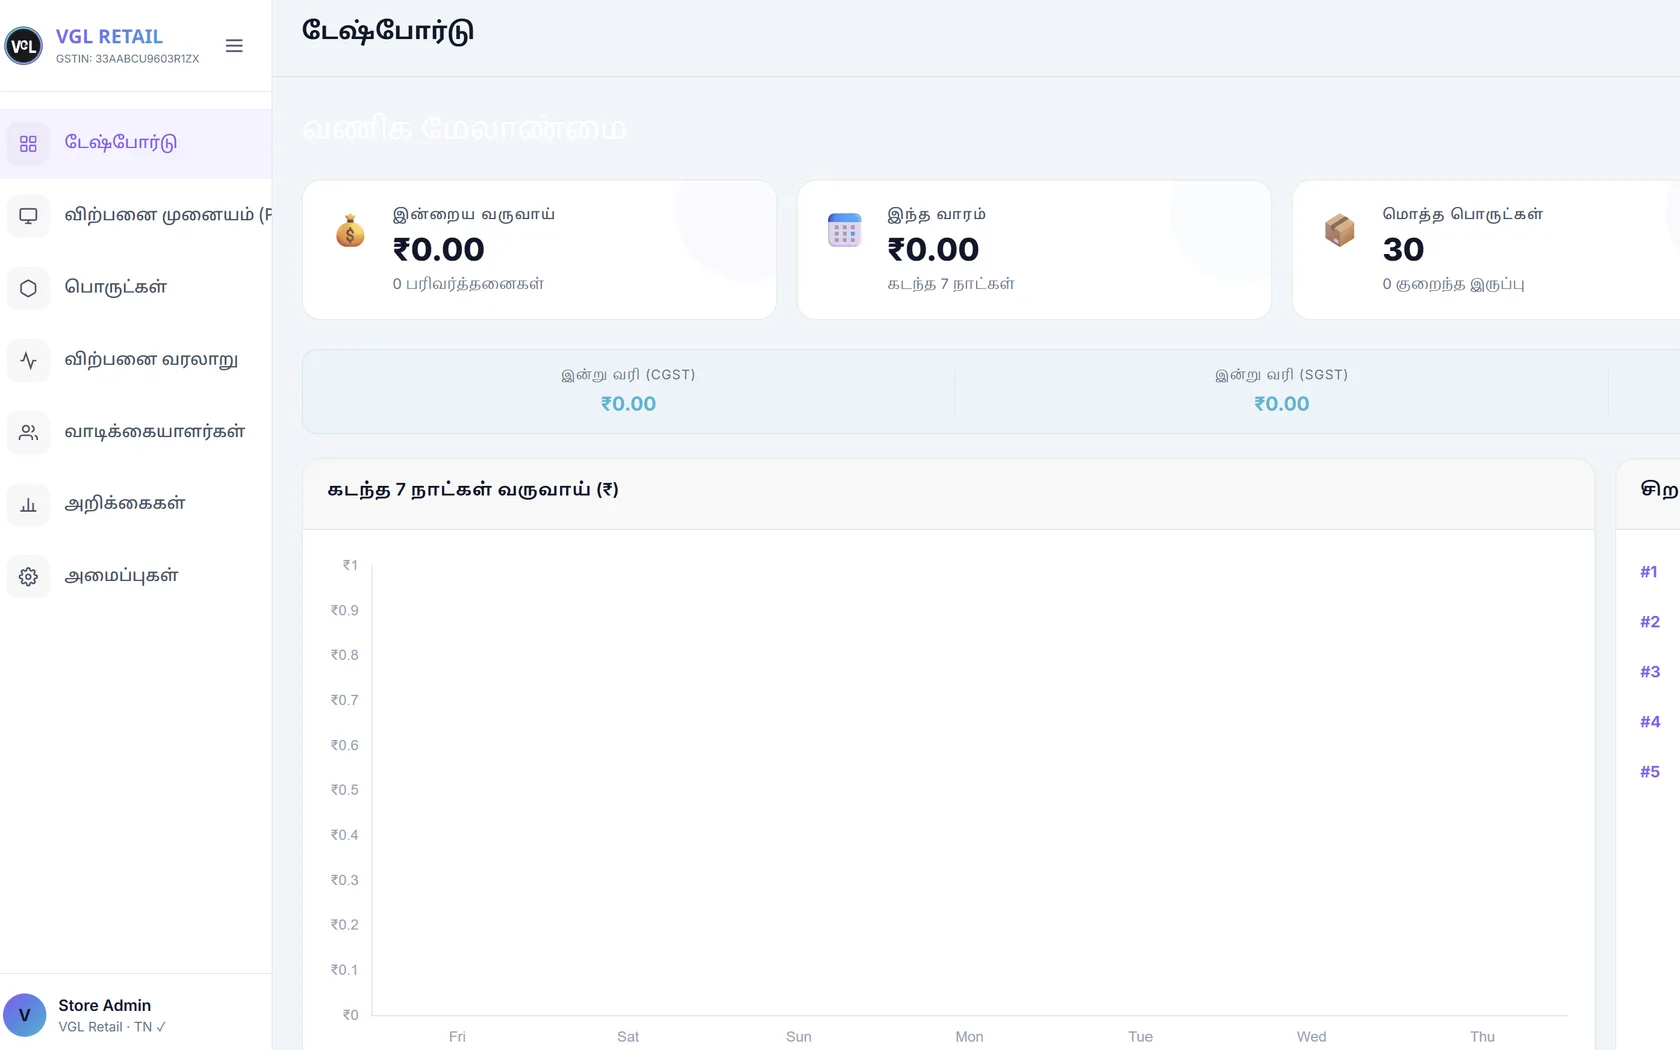Click the calendar icon on weekly card
This screenshot has width=1680, height=1050.
click(x=844, y=230)
